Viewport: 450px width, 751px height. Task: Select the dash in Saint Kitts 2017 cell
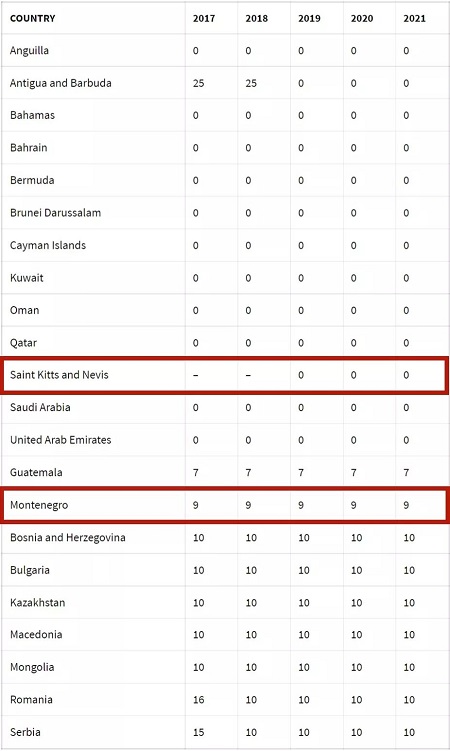(x=195, y=375)
